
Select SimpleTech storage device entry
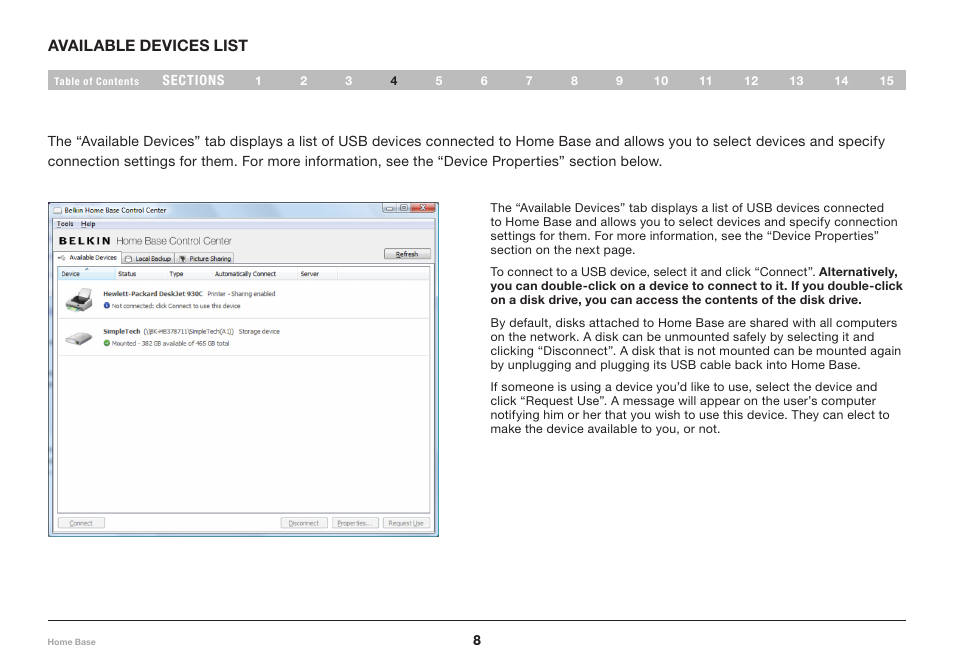[243, 337]
